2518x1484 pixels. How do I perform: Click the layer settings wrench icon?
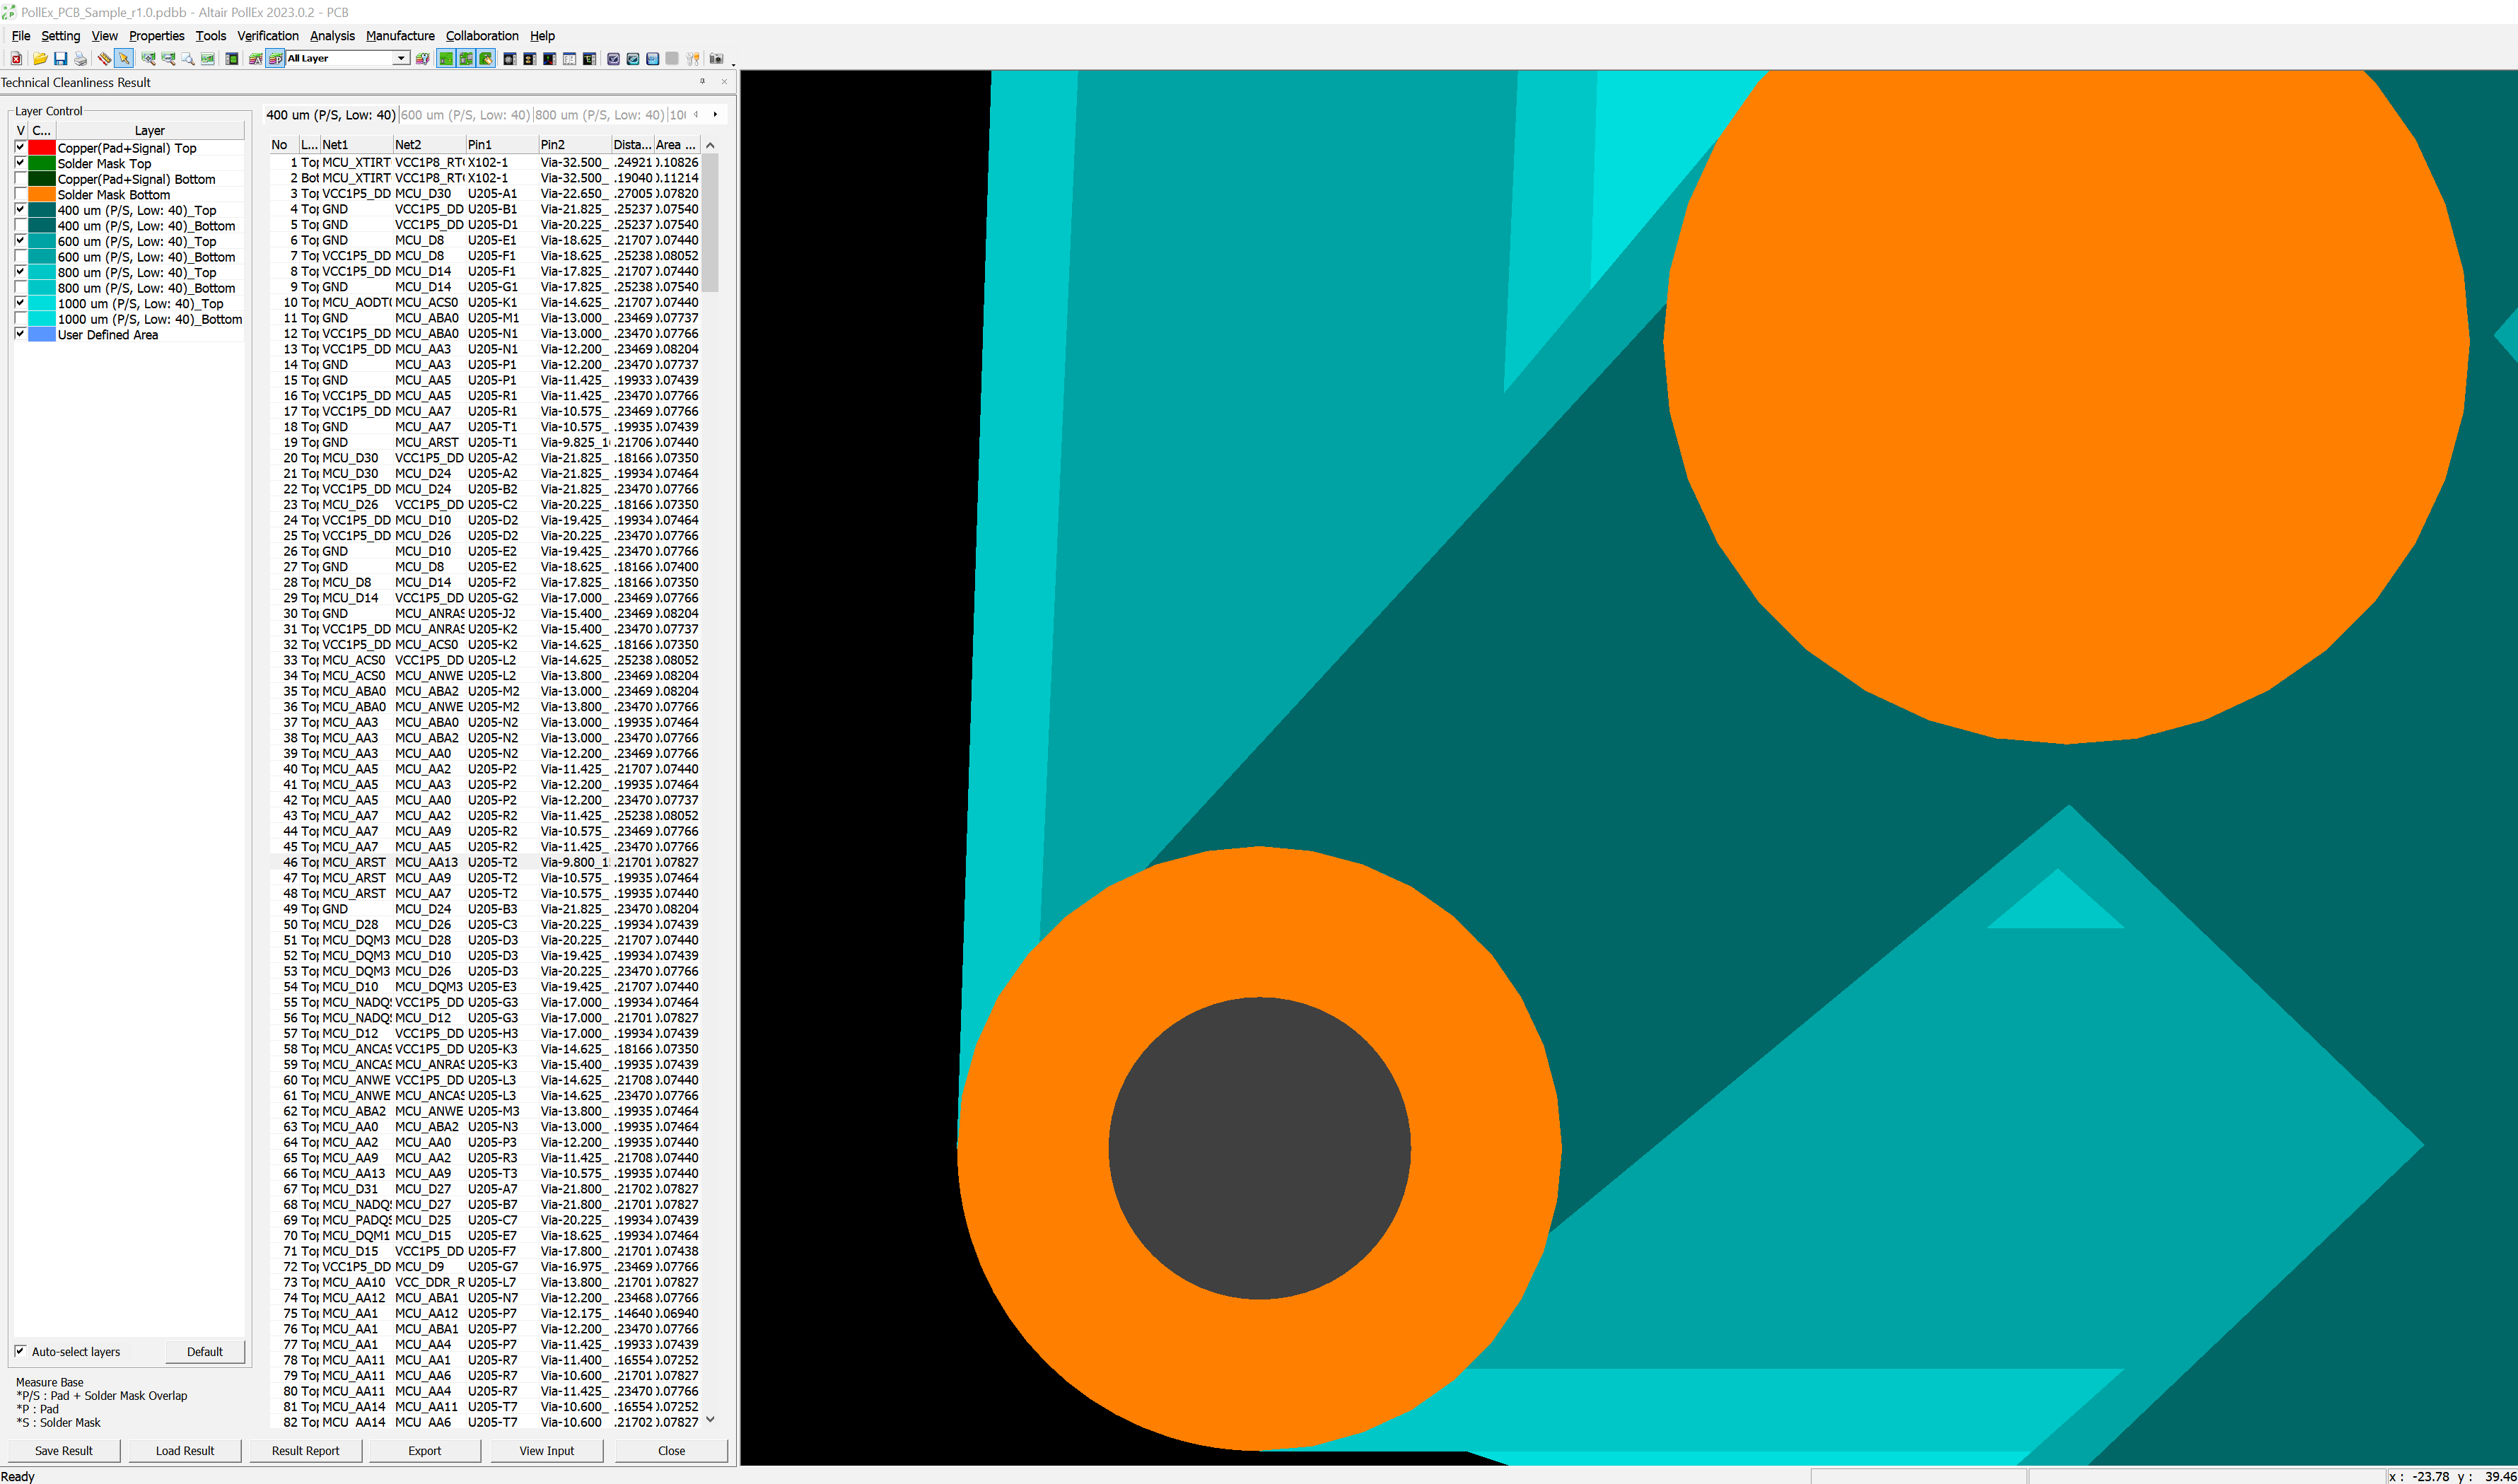click(x=423, y=59)
